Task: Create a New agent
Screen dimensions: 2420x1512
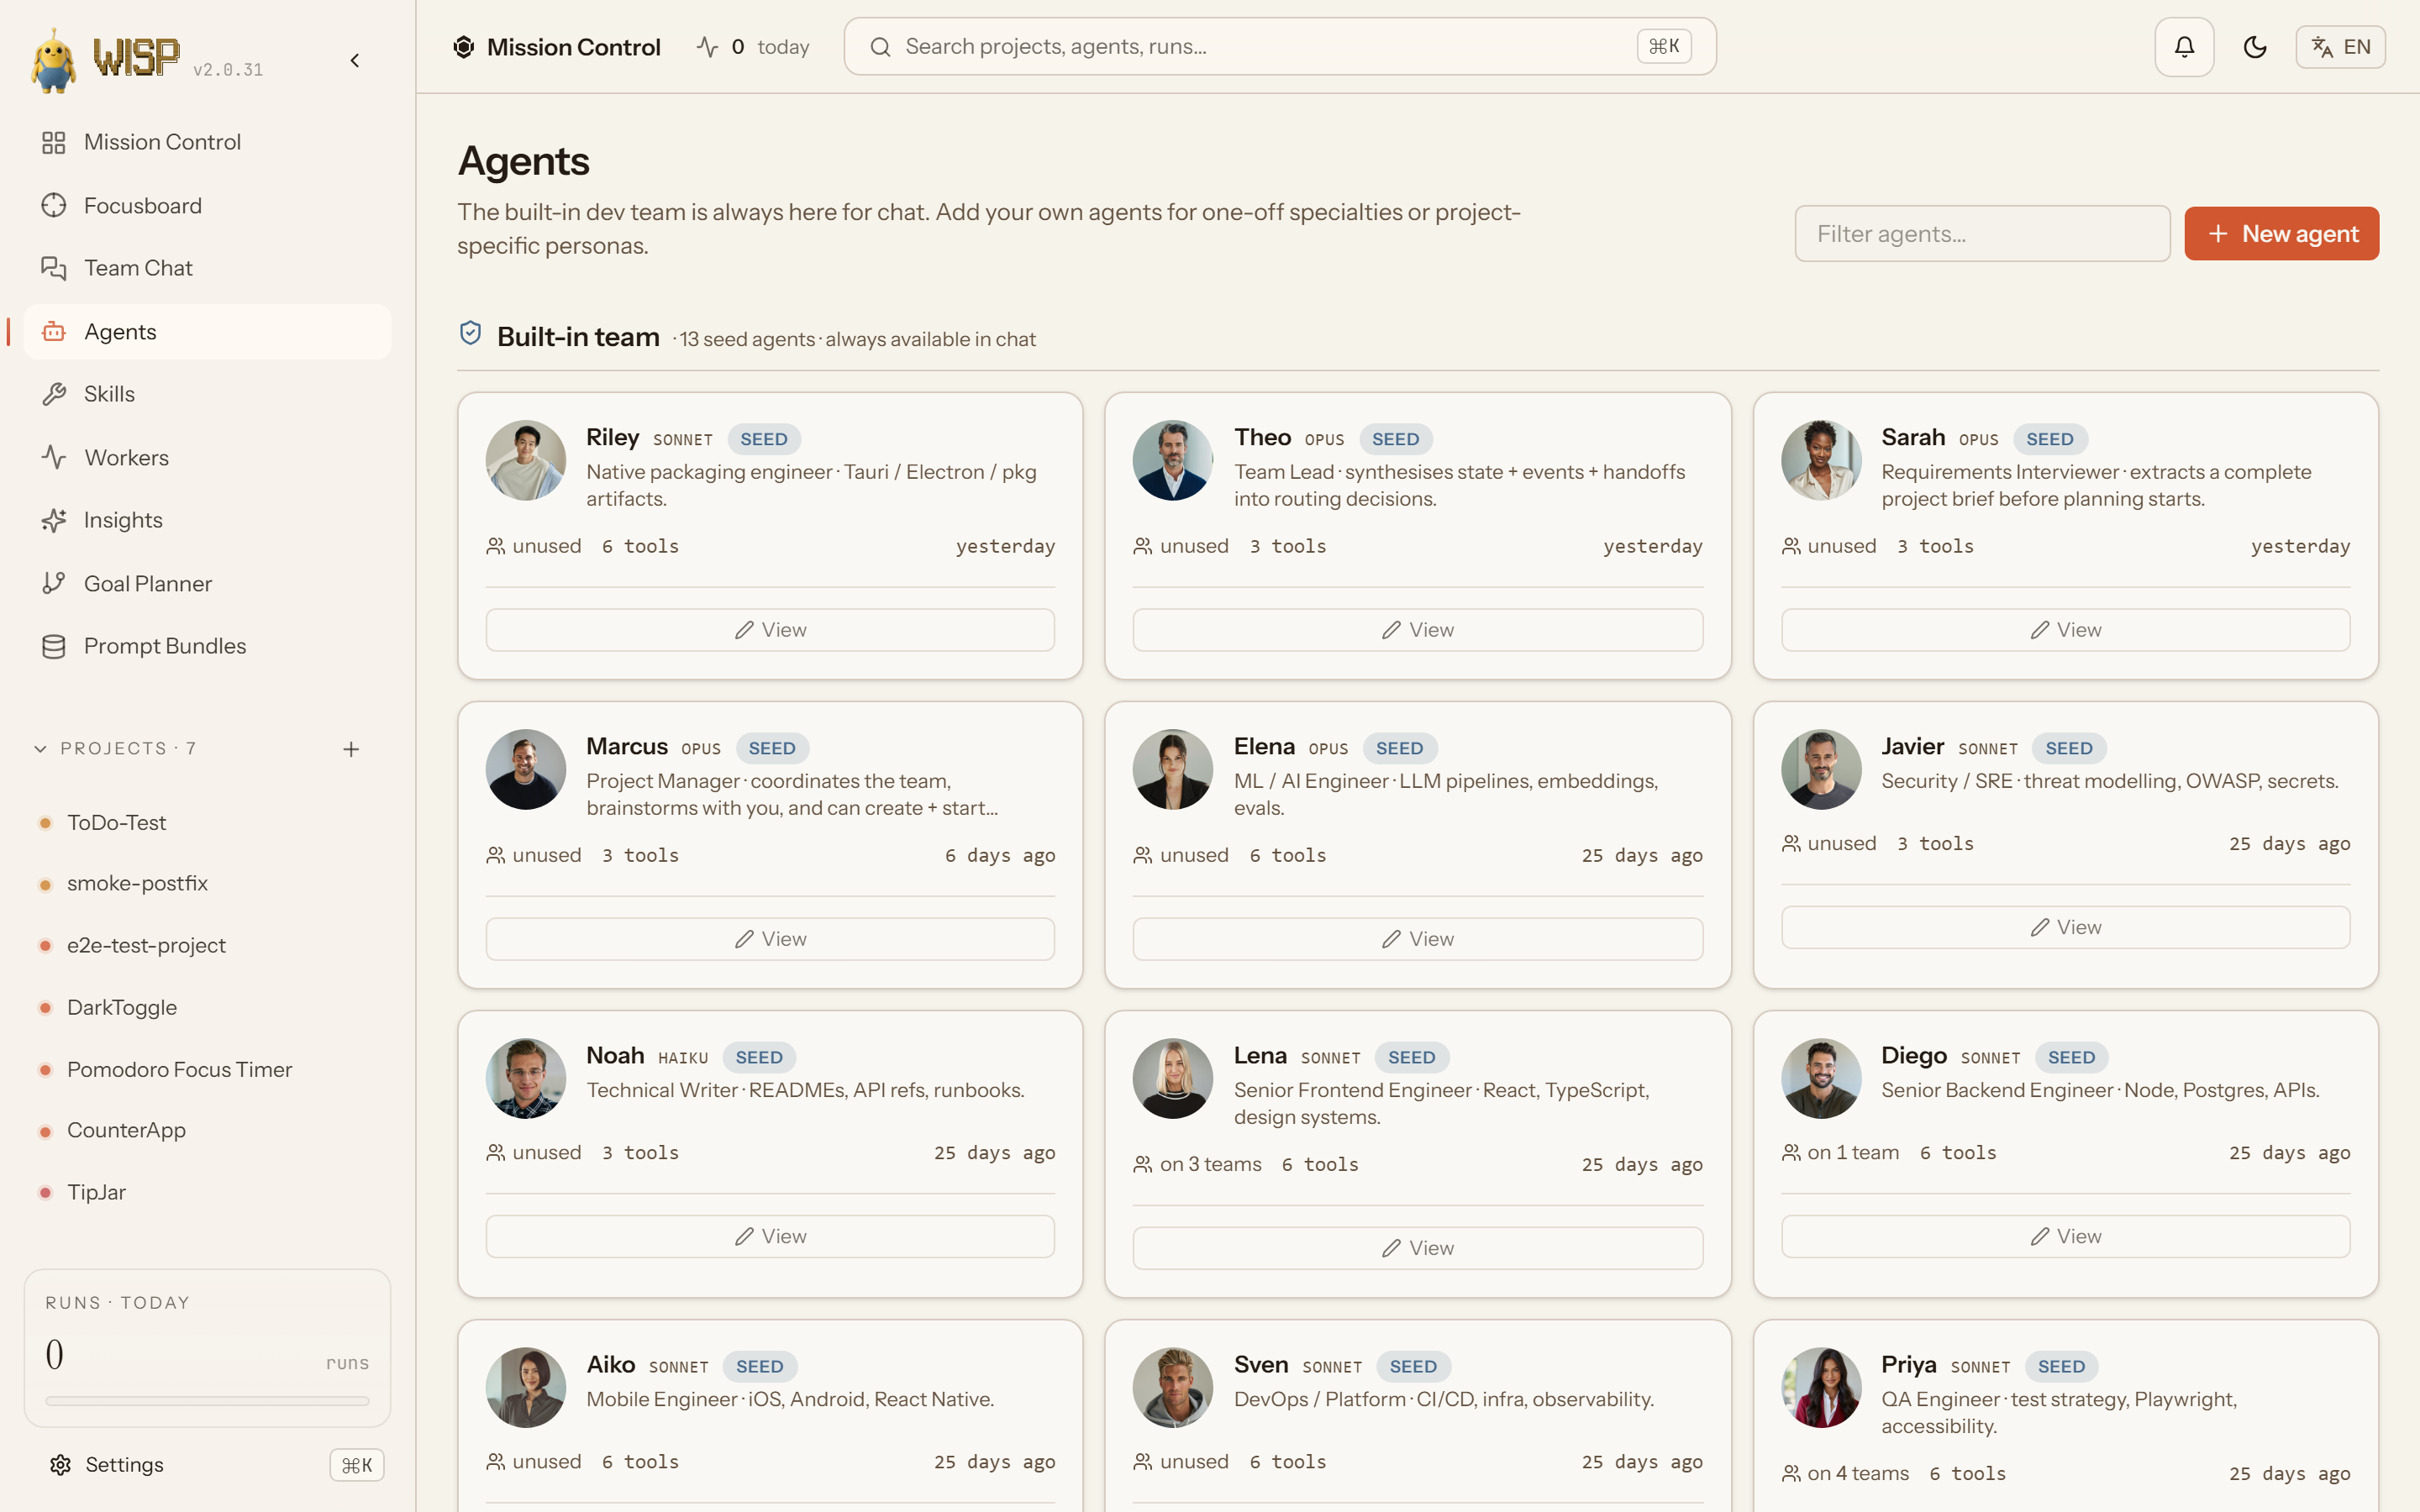Action: pyautogui.click(x=2281, y=234)
